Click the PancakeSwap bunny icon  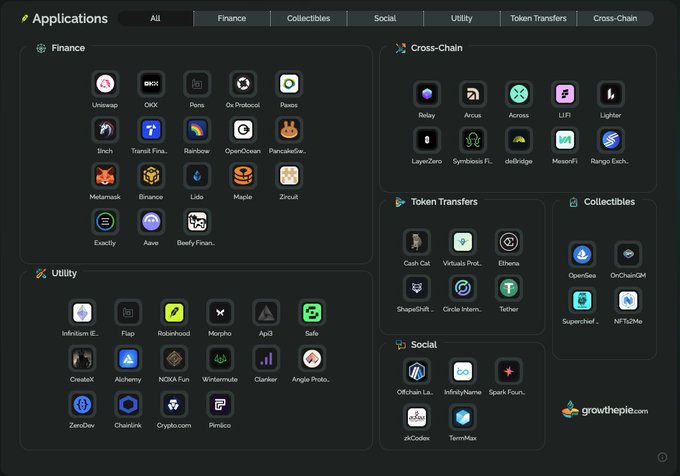pyautogui.click(x=289, y=130)
